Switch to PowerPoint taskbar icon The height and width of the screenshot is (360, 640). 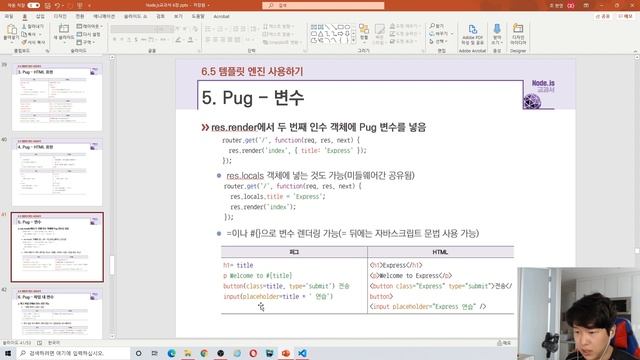coord(286,353)
